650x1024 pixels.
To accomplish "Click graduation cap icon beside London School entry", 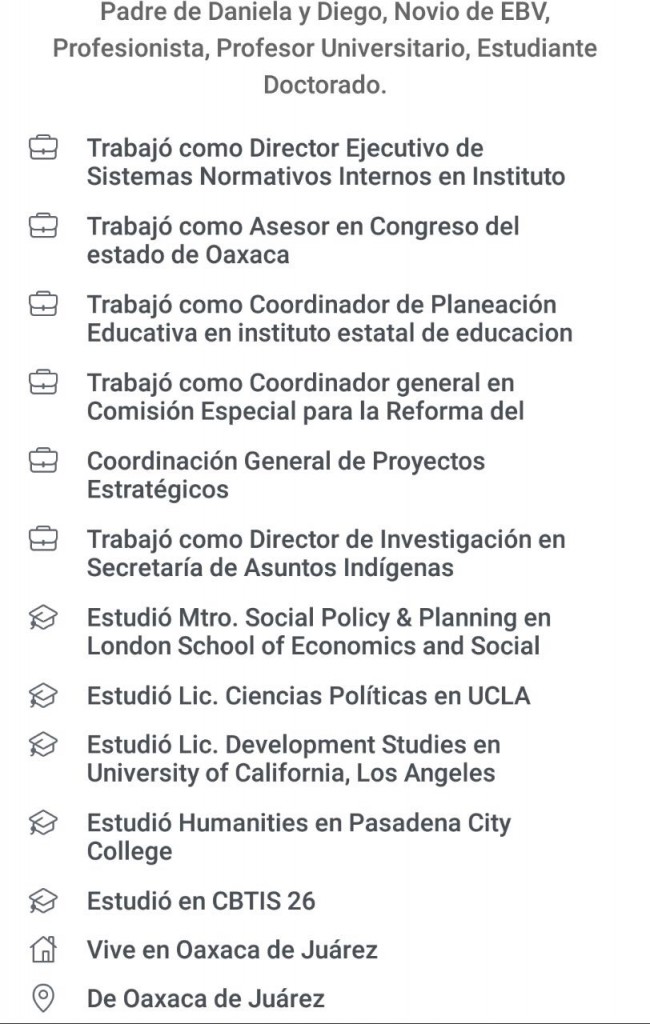I will (x=43, y=618).
